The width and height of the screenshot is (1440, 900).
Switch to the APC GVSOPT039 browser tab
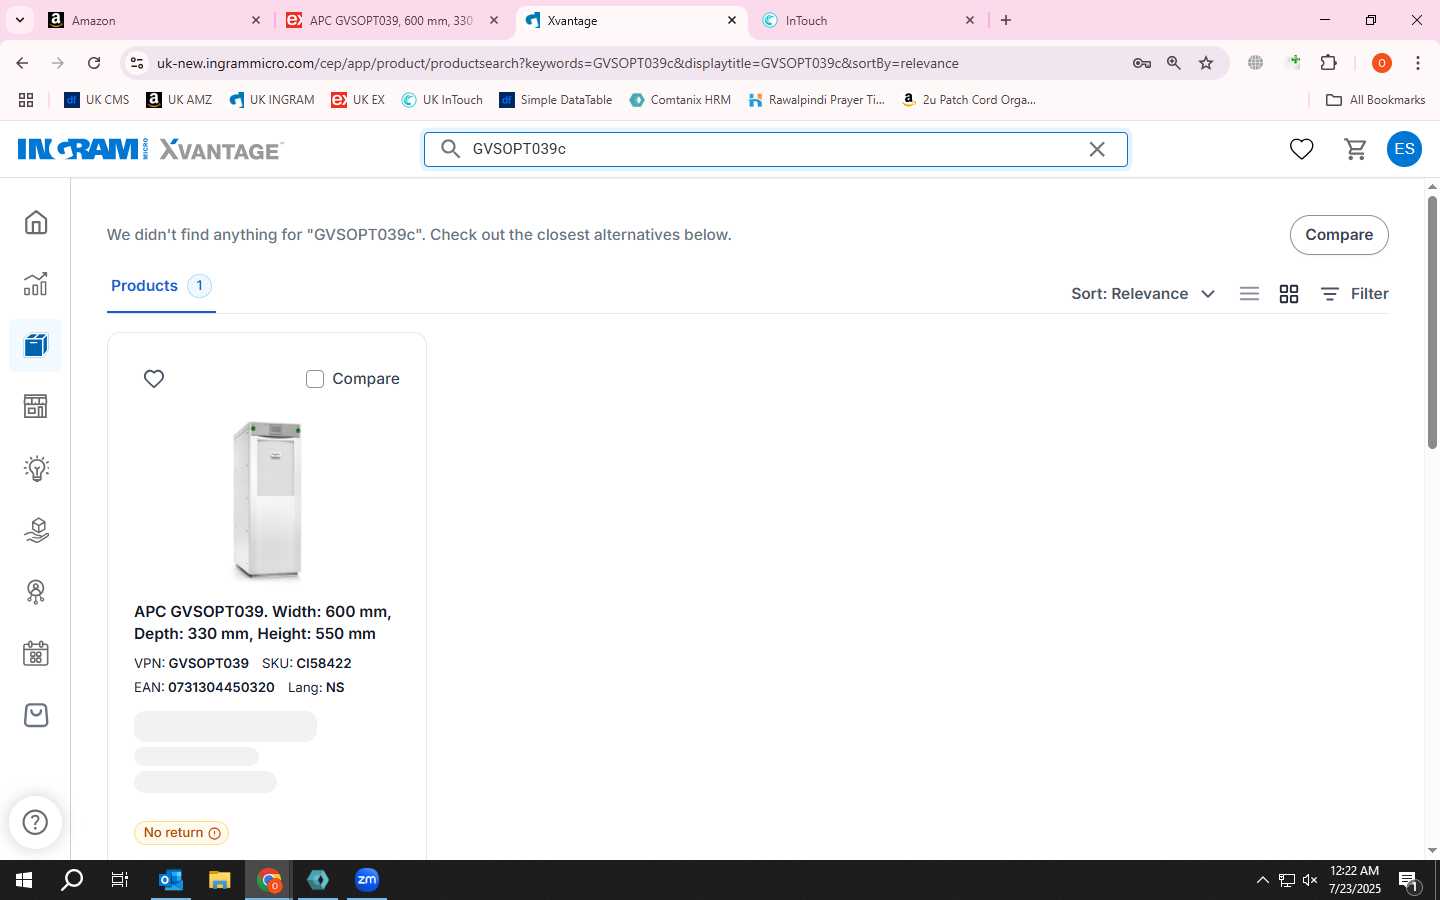pyautogui.click(x=390, y=20)
